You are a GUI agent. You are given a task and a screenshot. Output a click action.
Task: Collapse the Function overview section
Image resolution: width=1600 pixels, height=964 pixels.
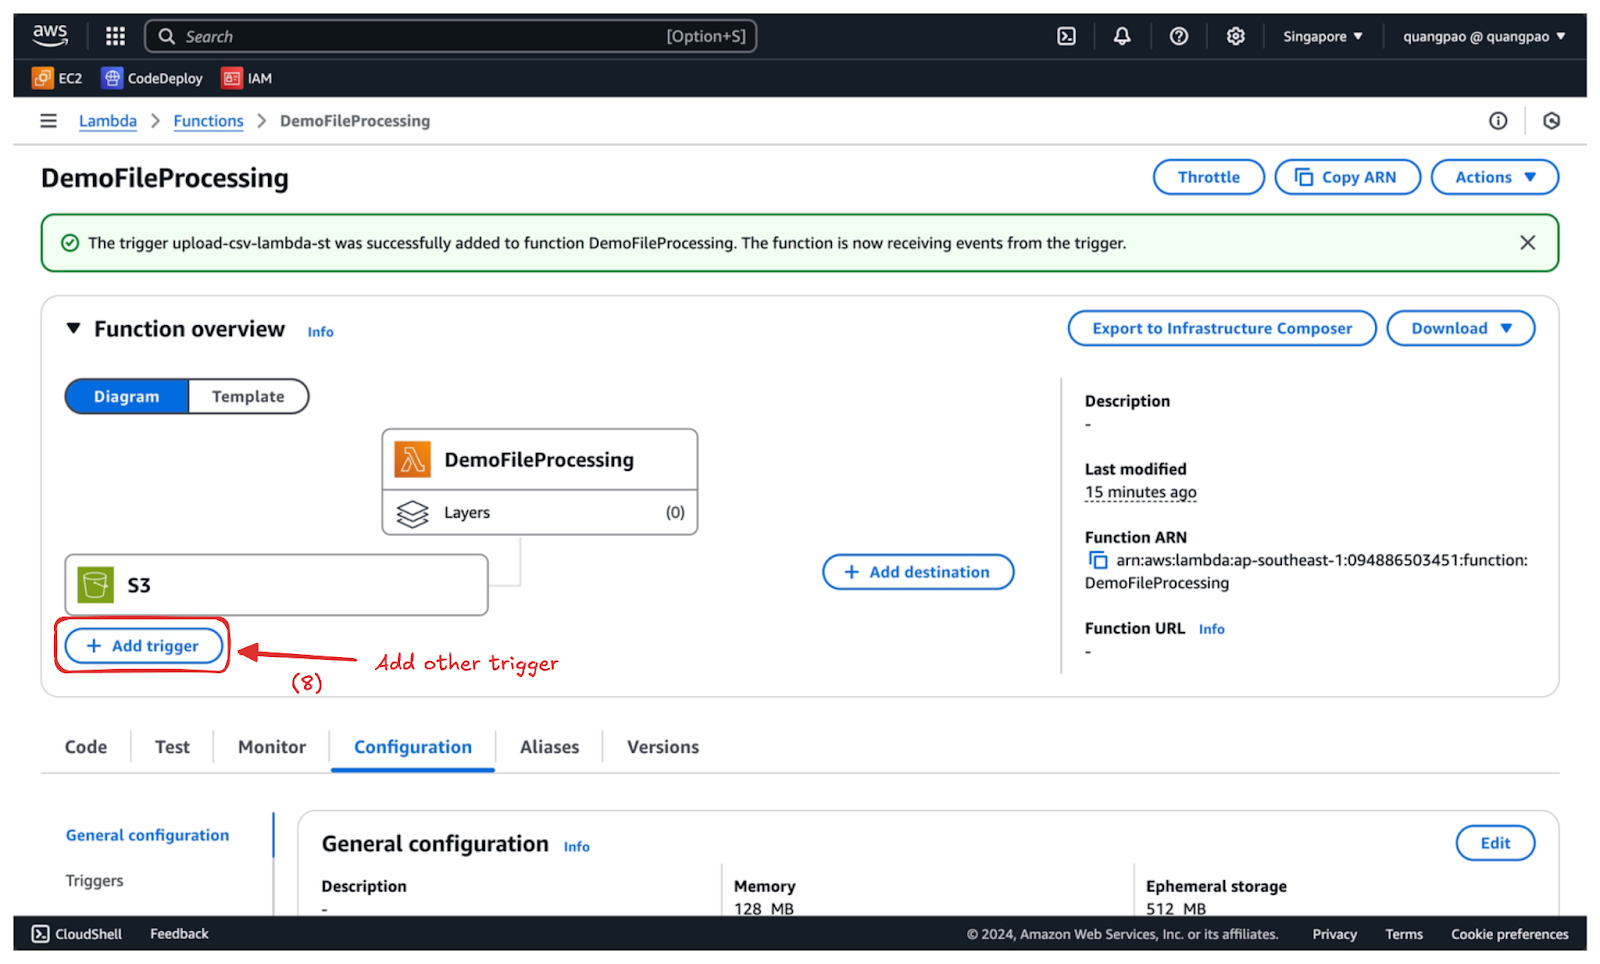pos(73,329)
